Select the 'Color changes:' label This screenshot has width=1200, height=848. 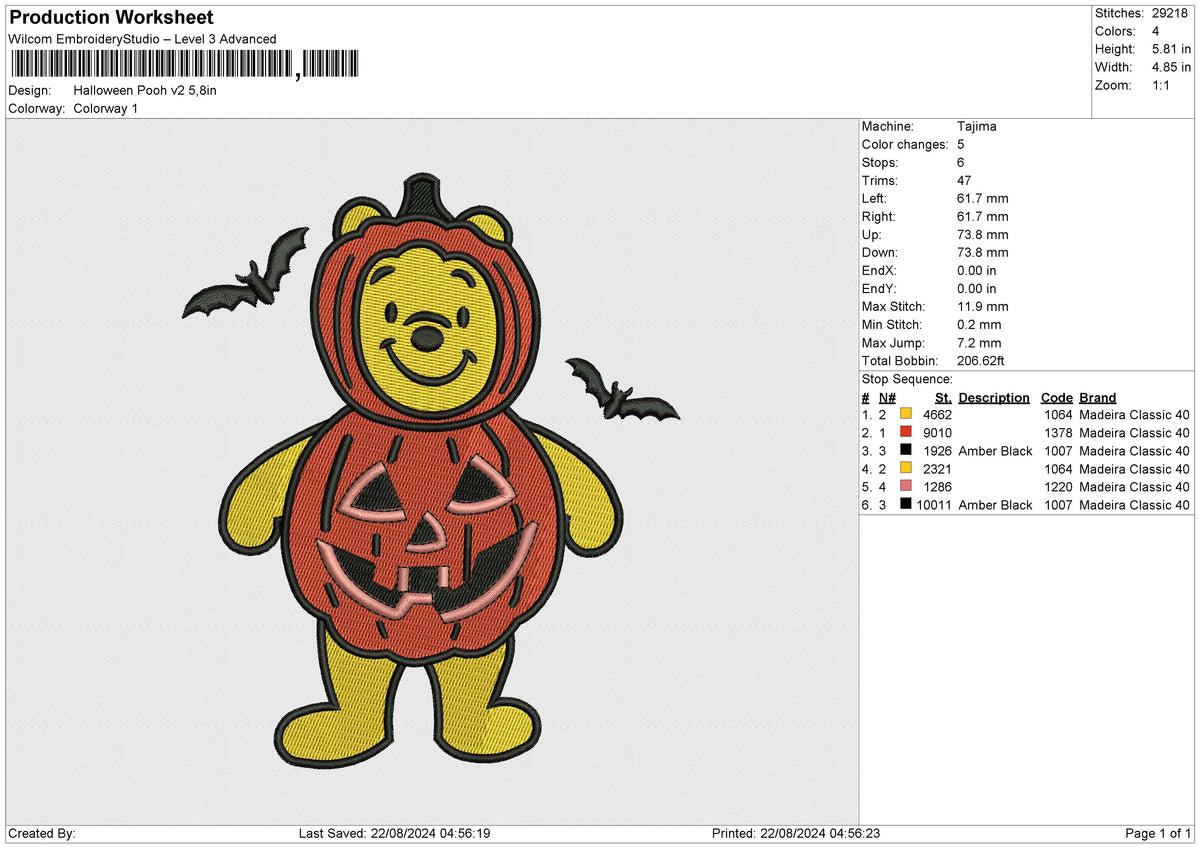coord(905,144)
